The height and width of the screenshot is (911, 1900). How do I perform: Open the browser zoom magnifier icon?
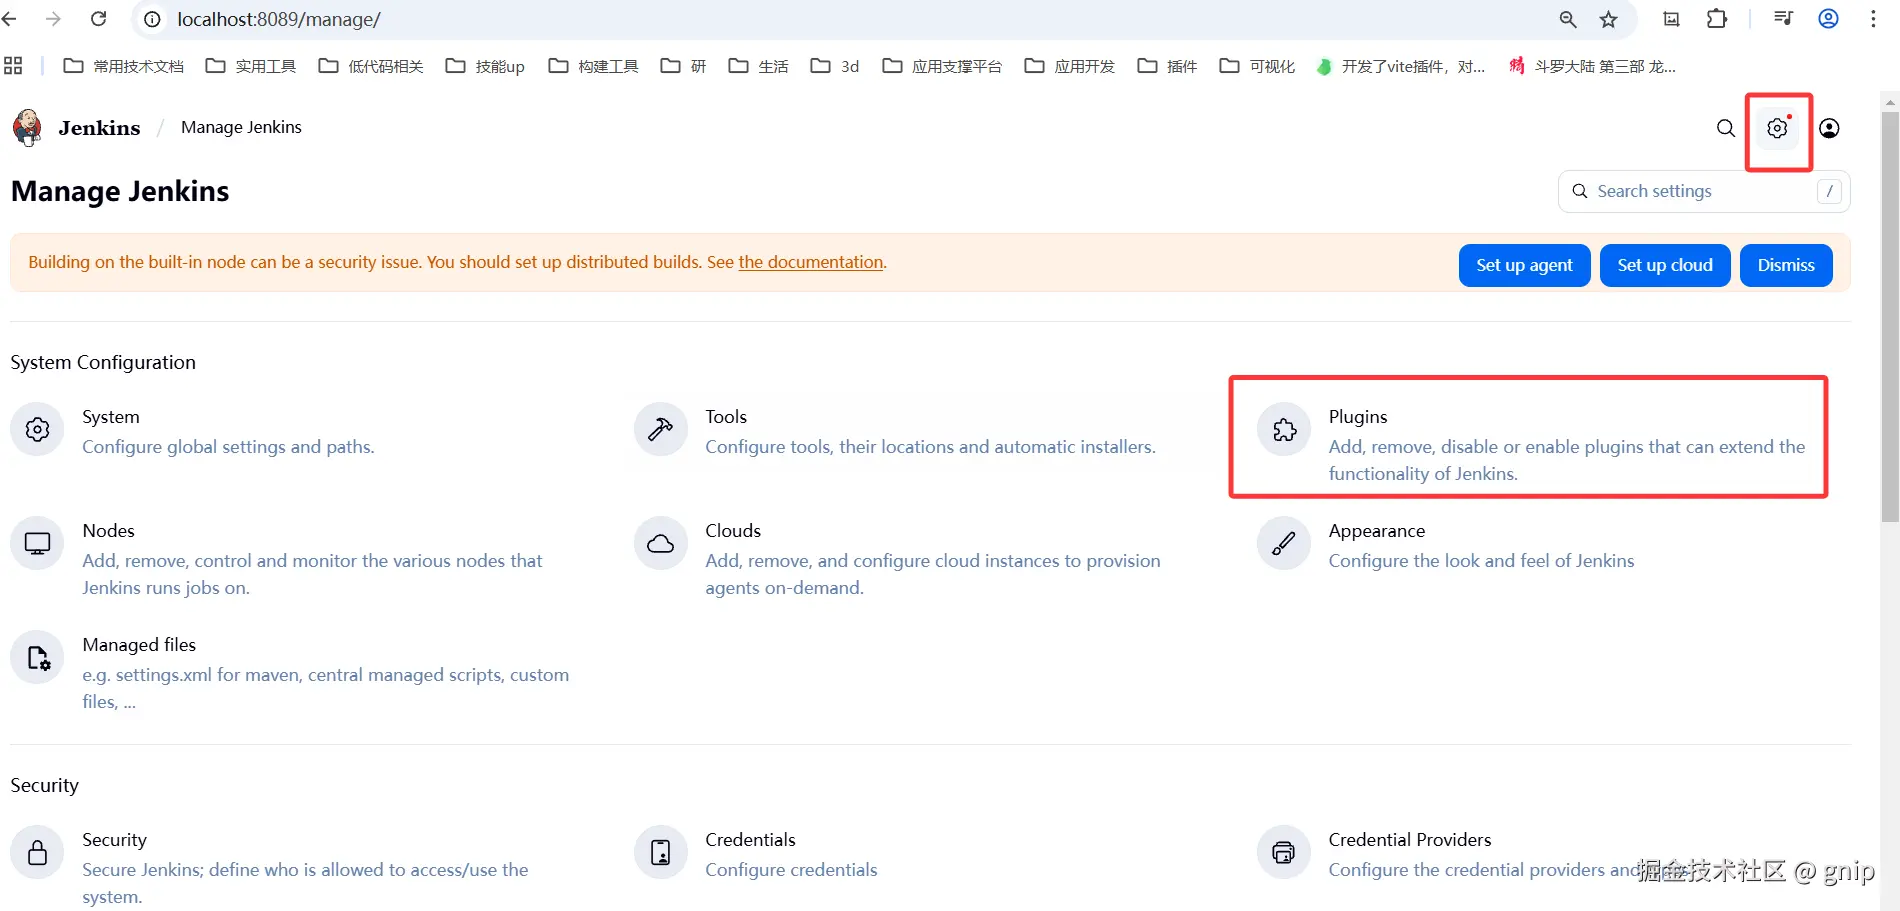[x=1567, y=19]
